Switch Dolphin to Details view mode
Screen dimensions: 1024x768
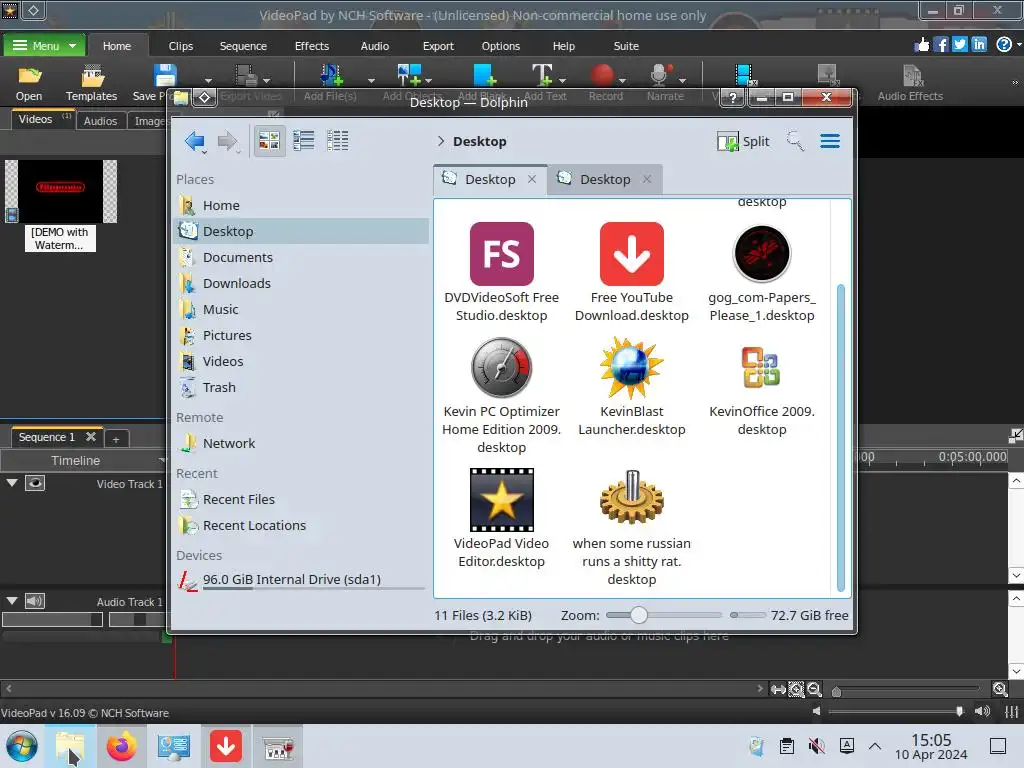[338, 140]
